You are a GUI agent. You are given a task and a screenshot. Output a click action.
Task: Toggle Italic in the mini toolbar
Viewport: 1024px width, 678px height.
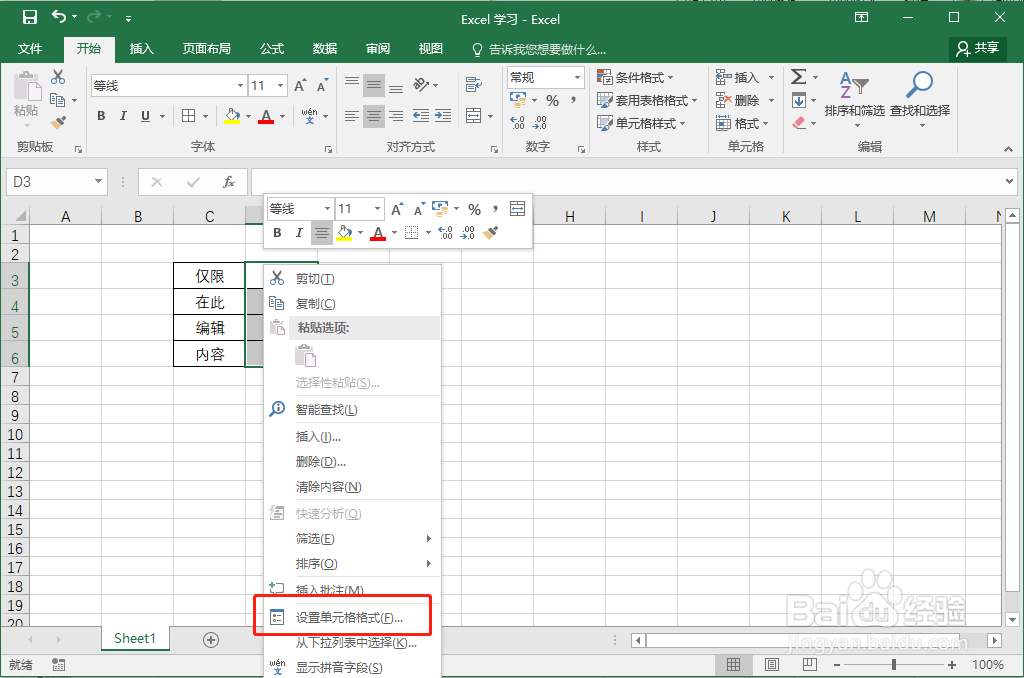coord(299,233)
